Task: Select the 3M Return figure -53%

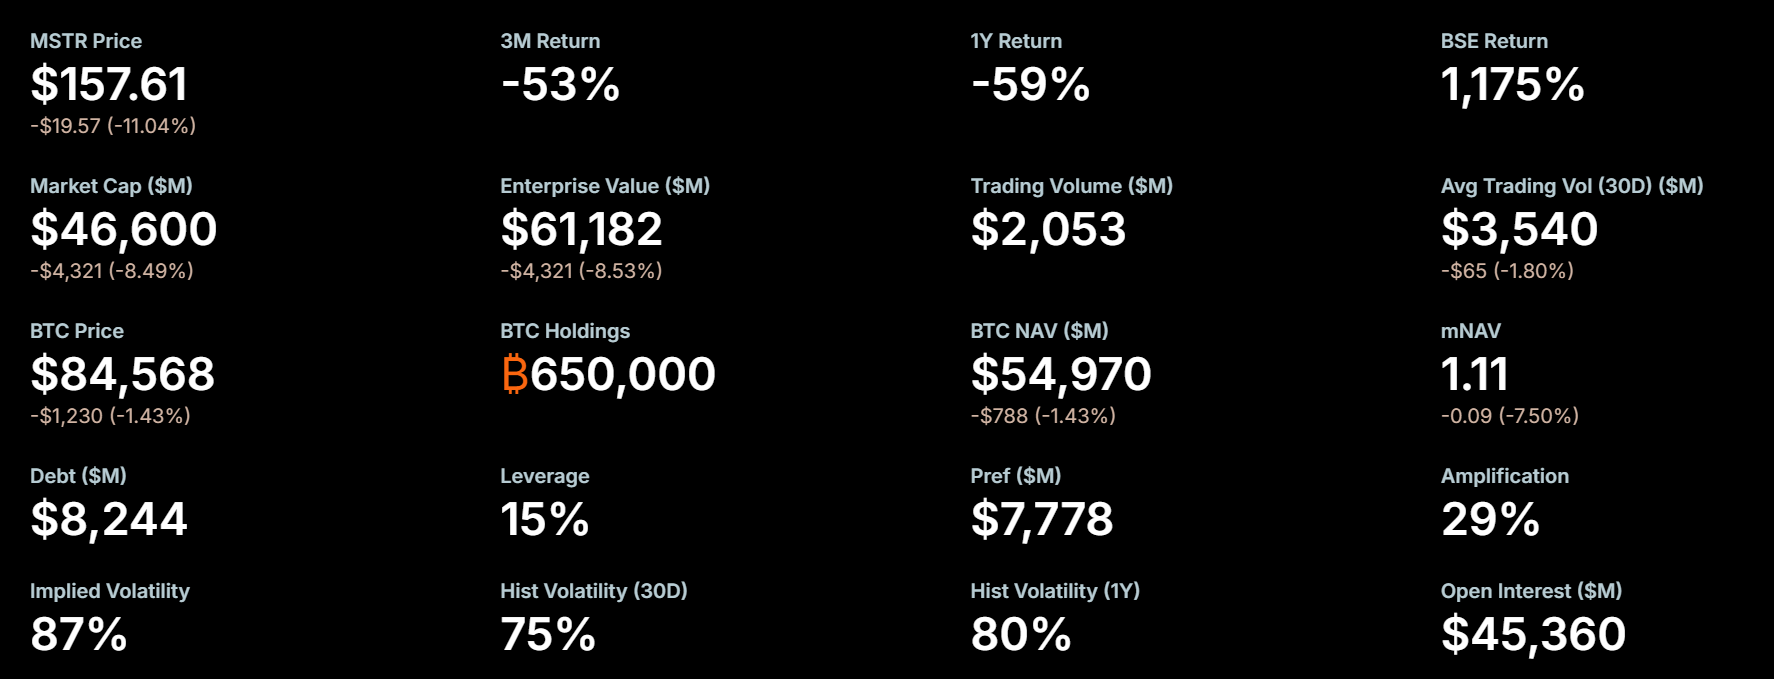Action: 560,84
